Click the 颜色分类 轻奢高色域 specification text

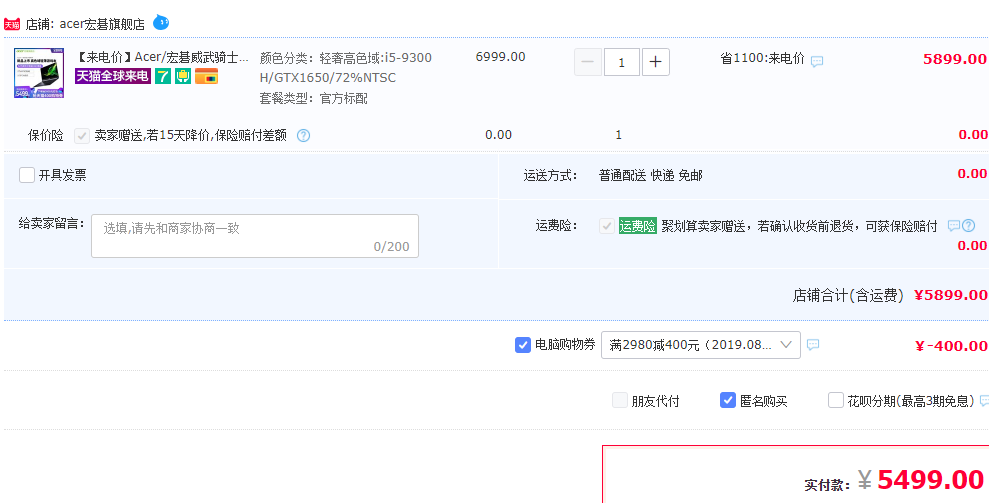[x=346, y=68]
